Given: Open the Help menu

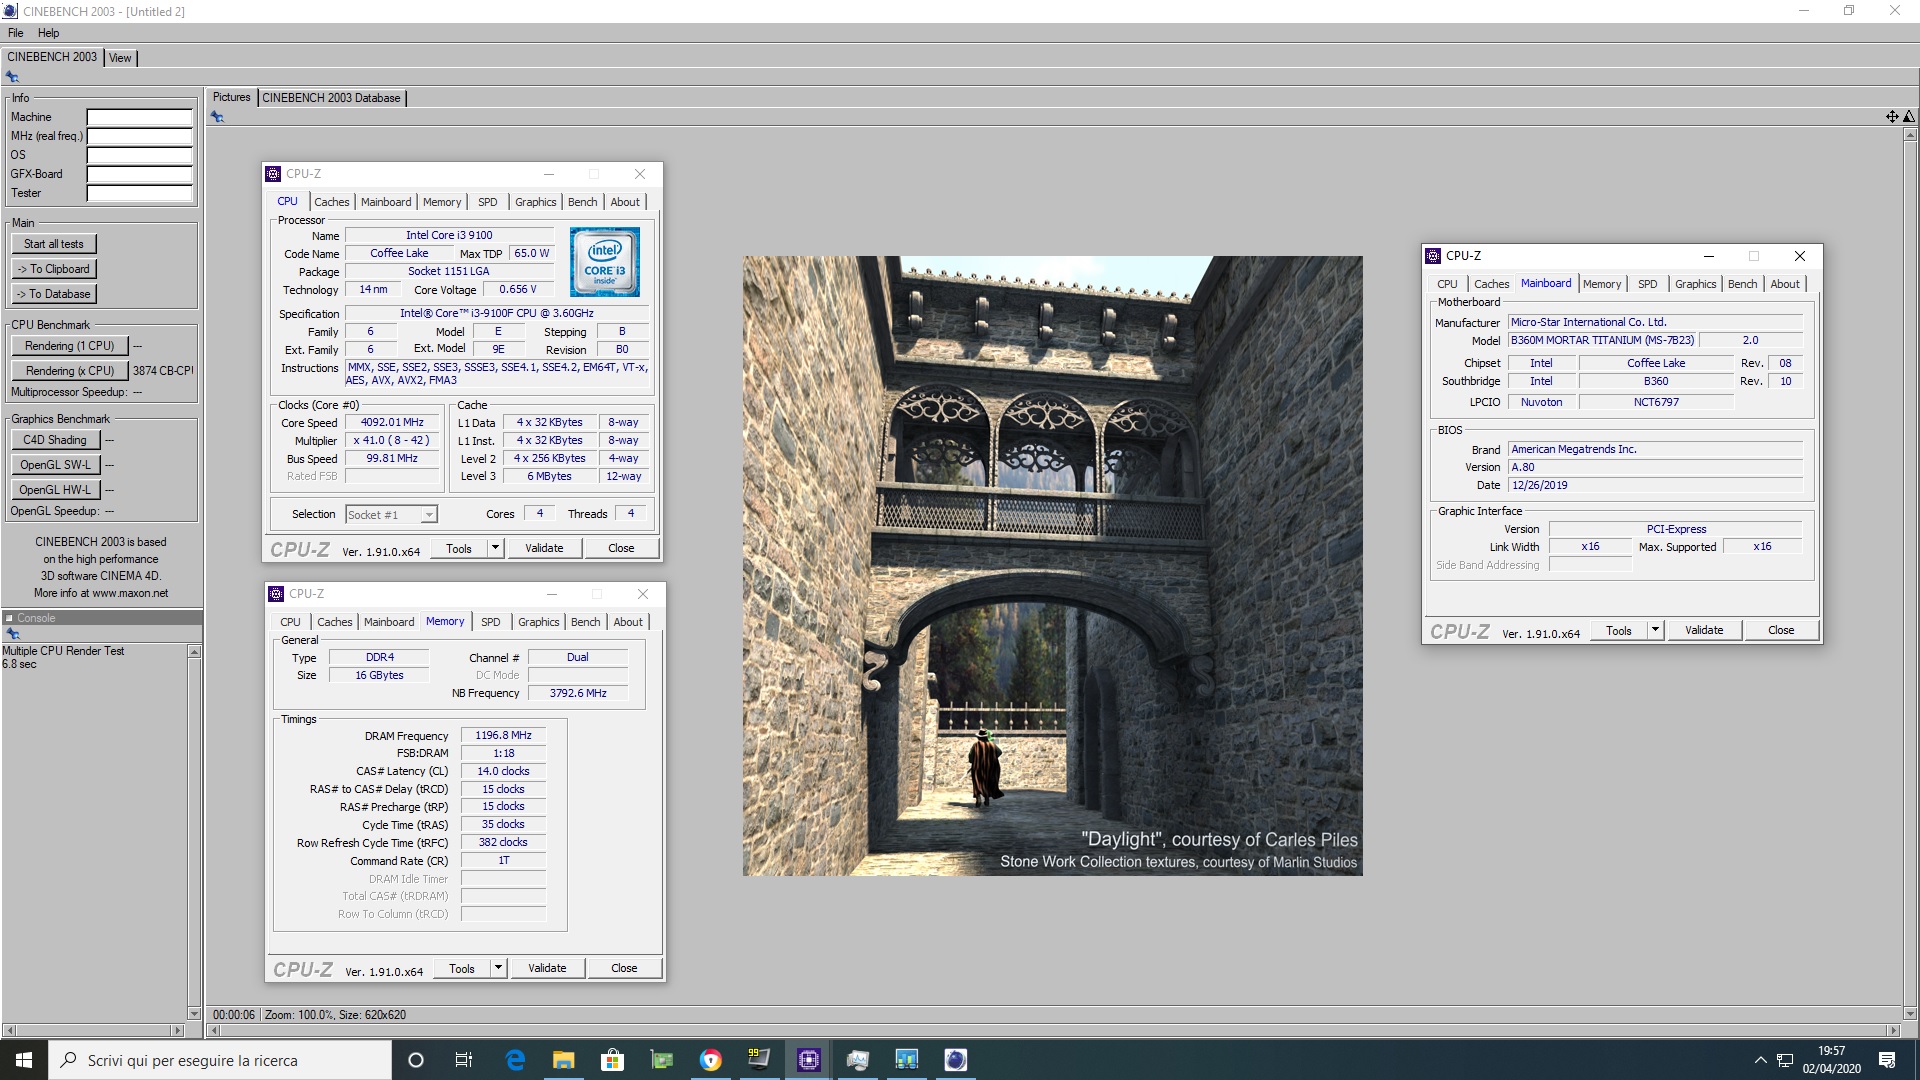Looking at the screenshot, I should pyautogui.click(x=48, y=33).
